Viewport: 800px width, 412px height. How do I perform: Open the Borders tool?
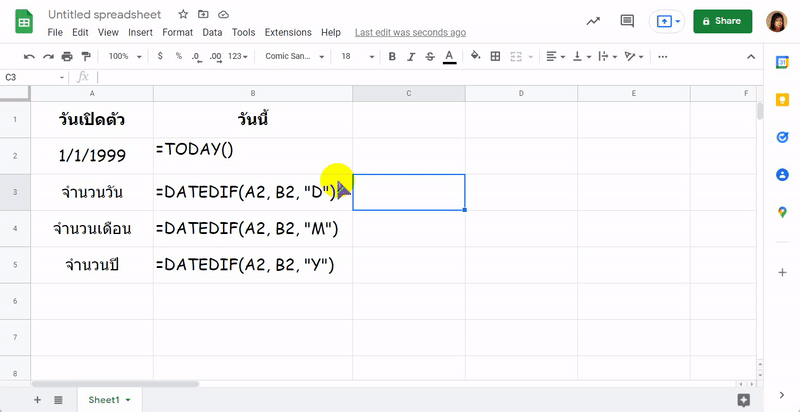click(495, 57)
